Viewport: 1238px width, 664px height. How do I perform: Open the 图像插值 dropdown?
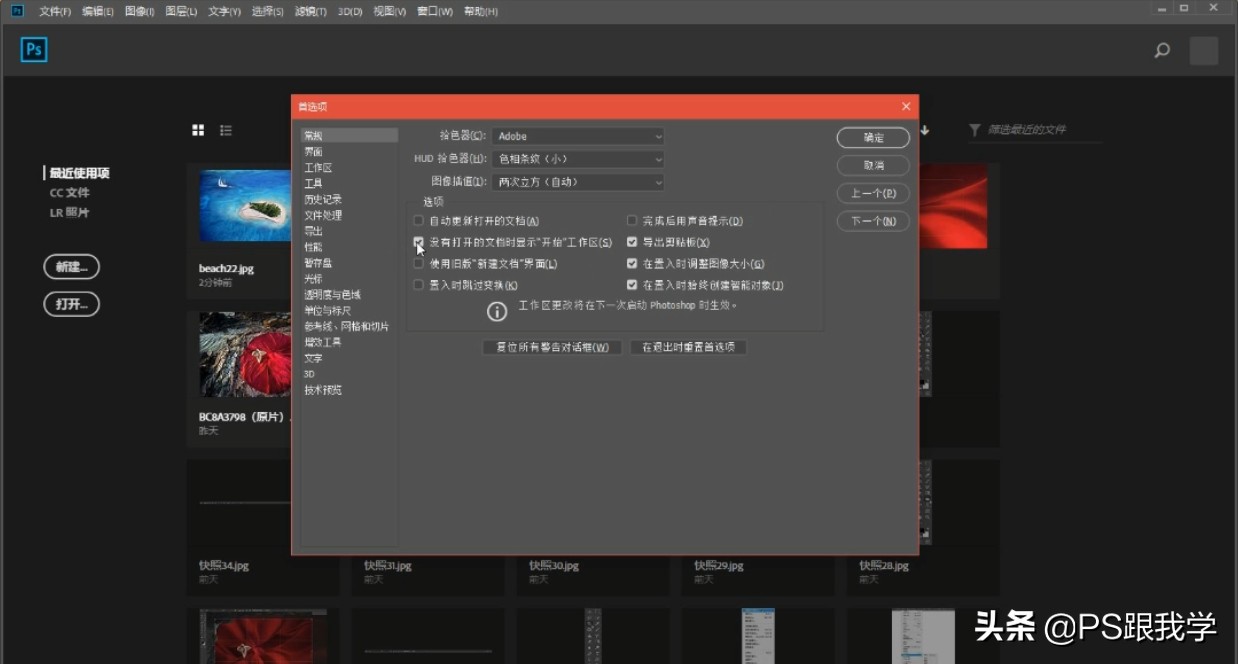click(x=577, y=182)
